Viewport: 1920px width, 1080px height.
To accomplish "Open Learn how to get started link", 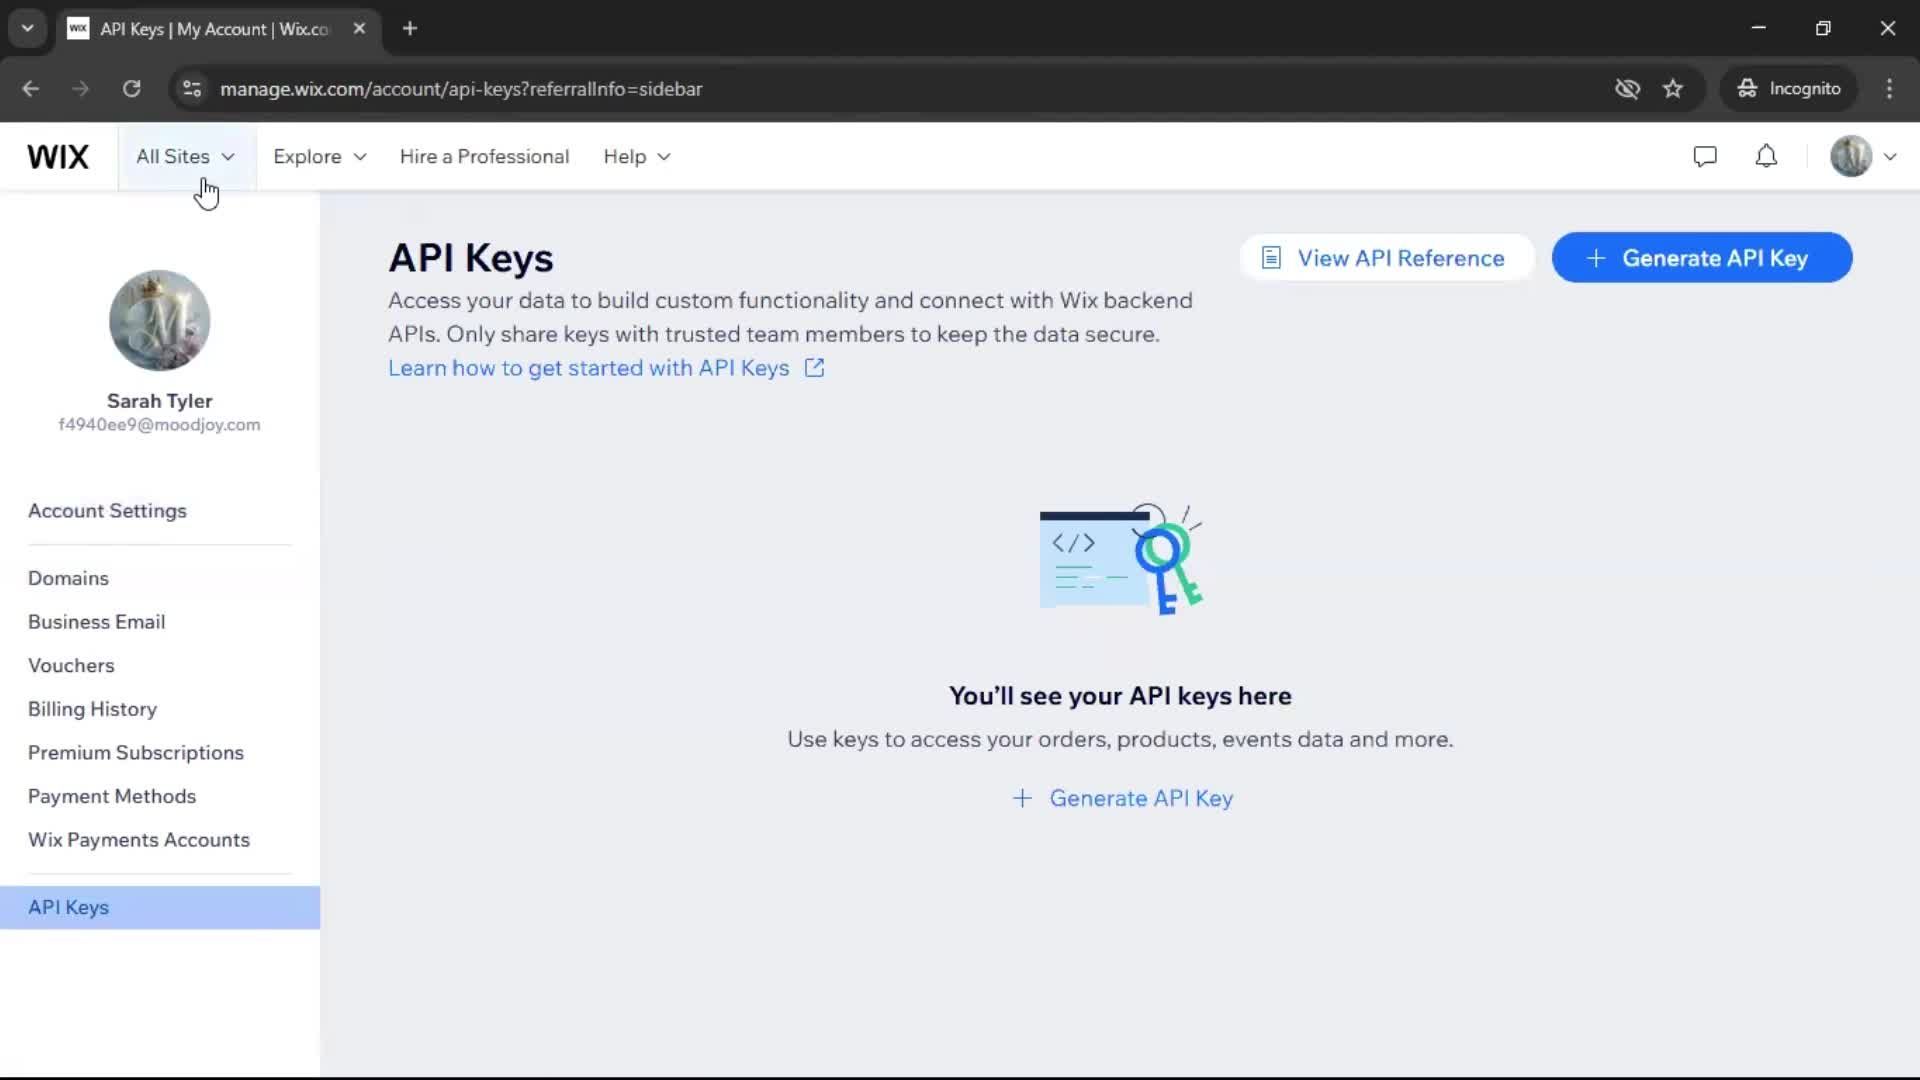I will (x=588, y=368).
